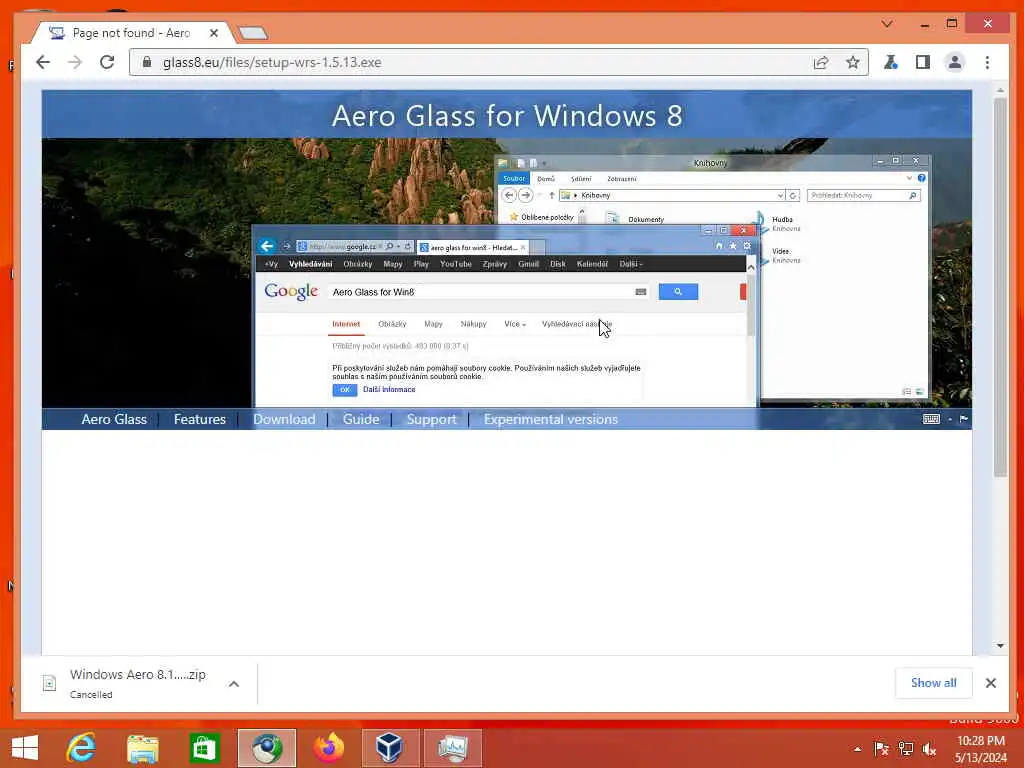Click the muted volume tray icon
This screenshot has height=768, width=1024.
[x=929, y=749]
